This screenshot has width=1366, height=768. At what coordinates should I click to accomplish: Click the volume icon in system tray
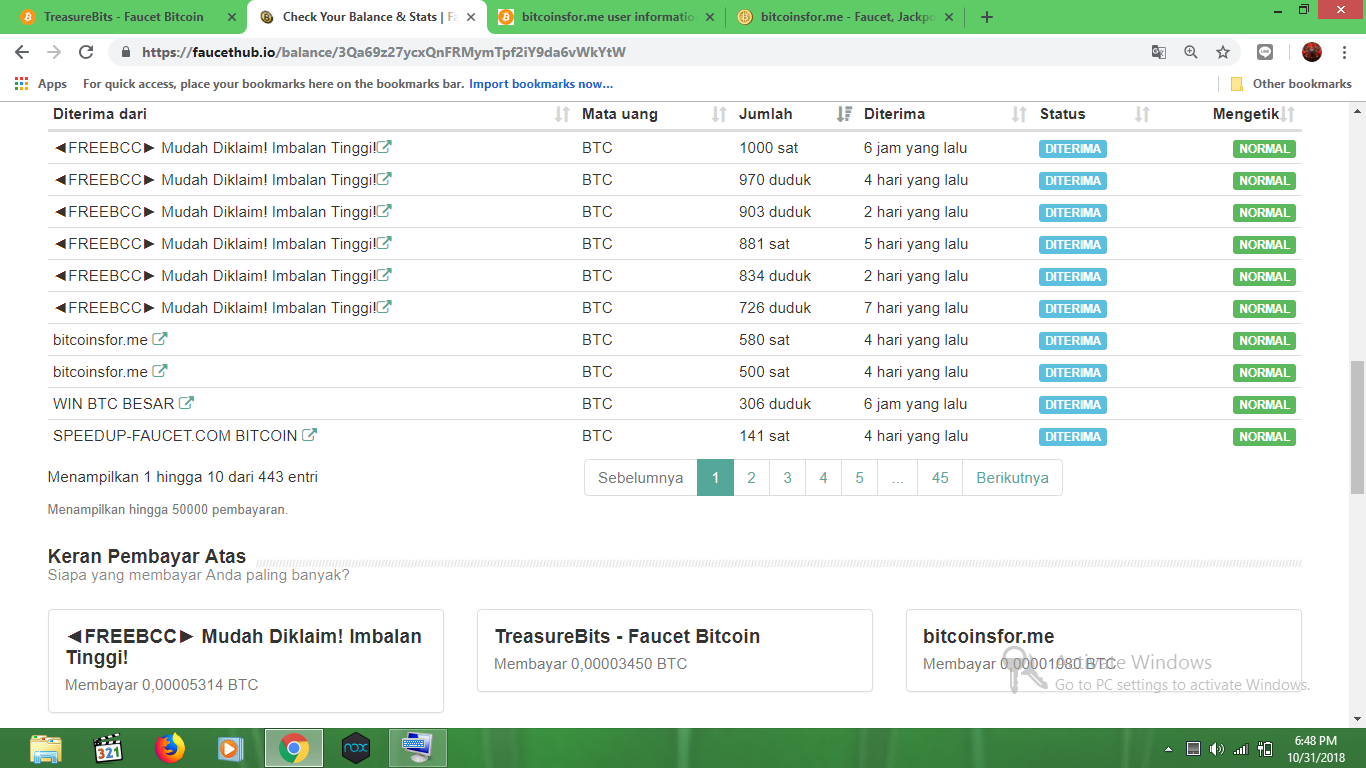click(x=1216, y=749)
